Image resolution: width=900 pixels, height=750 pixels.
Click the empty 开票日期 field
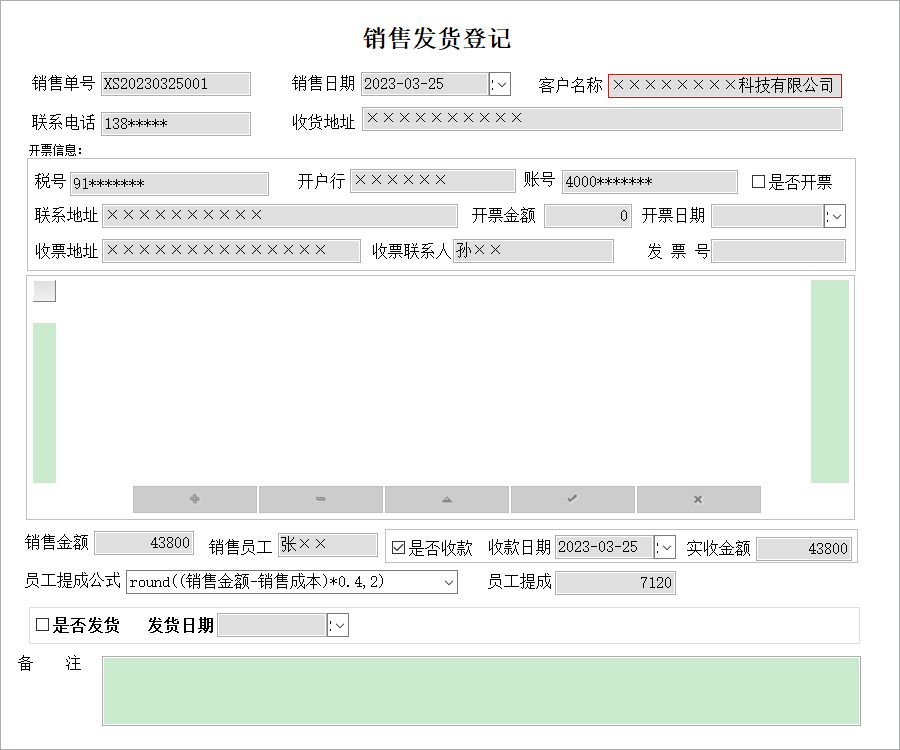(x=767, y=216)
